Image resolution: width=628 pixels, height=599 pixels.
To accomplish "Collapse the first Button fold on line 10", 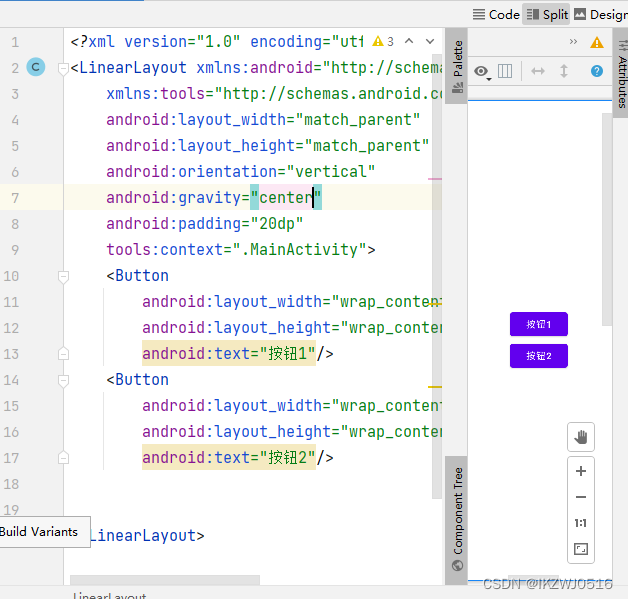I will [x=63, y=277].
